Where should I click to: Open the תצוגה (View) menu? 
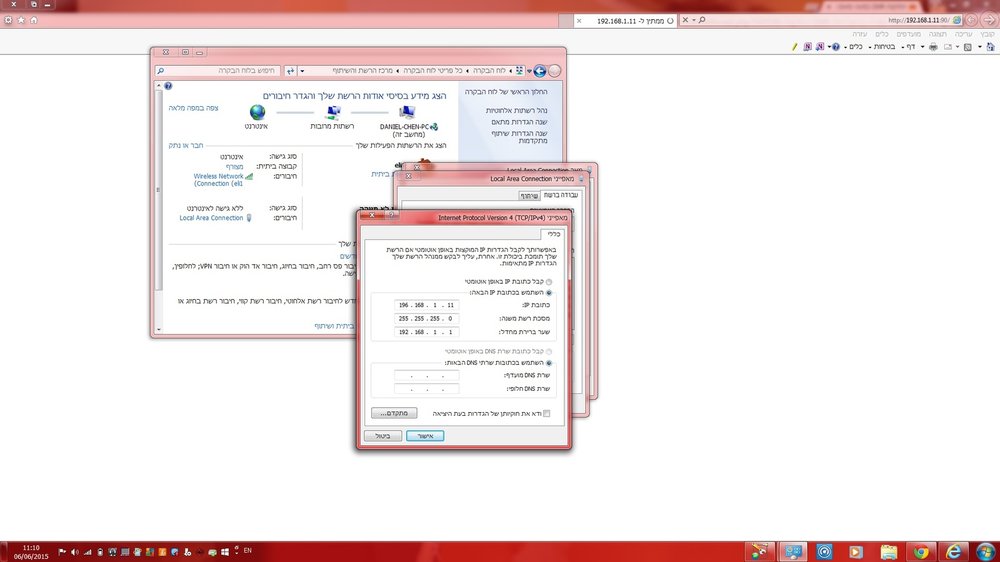click(937, 34)
